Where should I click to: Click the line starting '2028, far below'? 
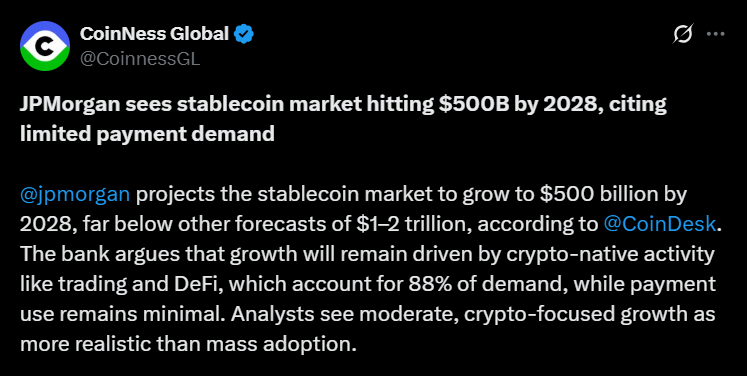point(371,224)
